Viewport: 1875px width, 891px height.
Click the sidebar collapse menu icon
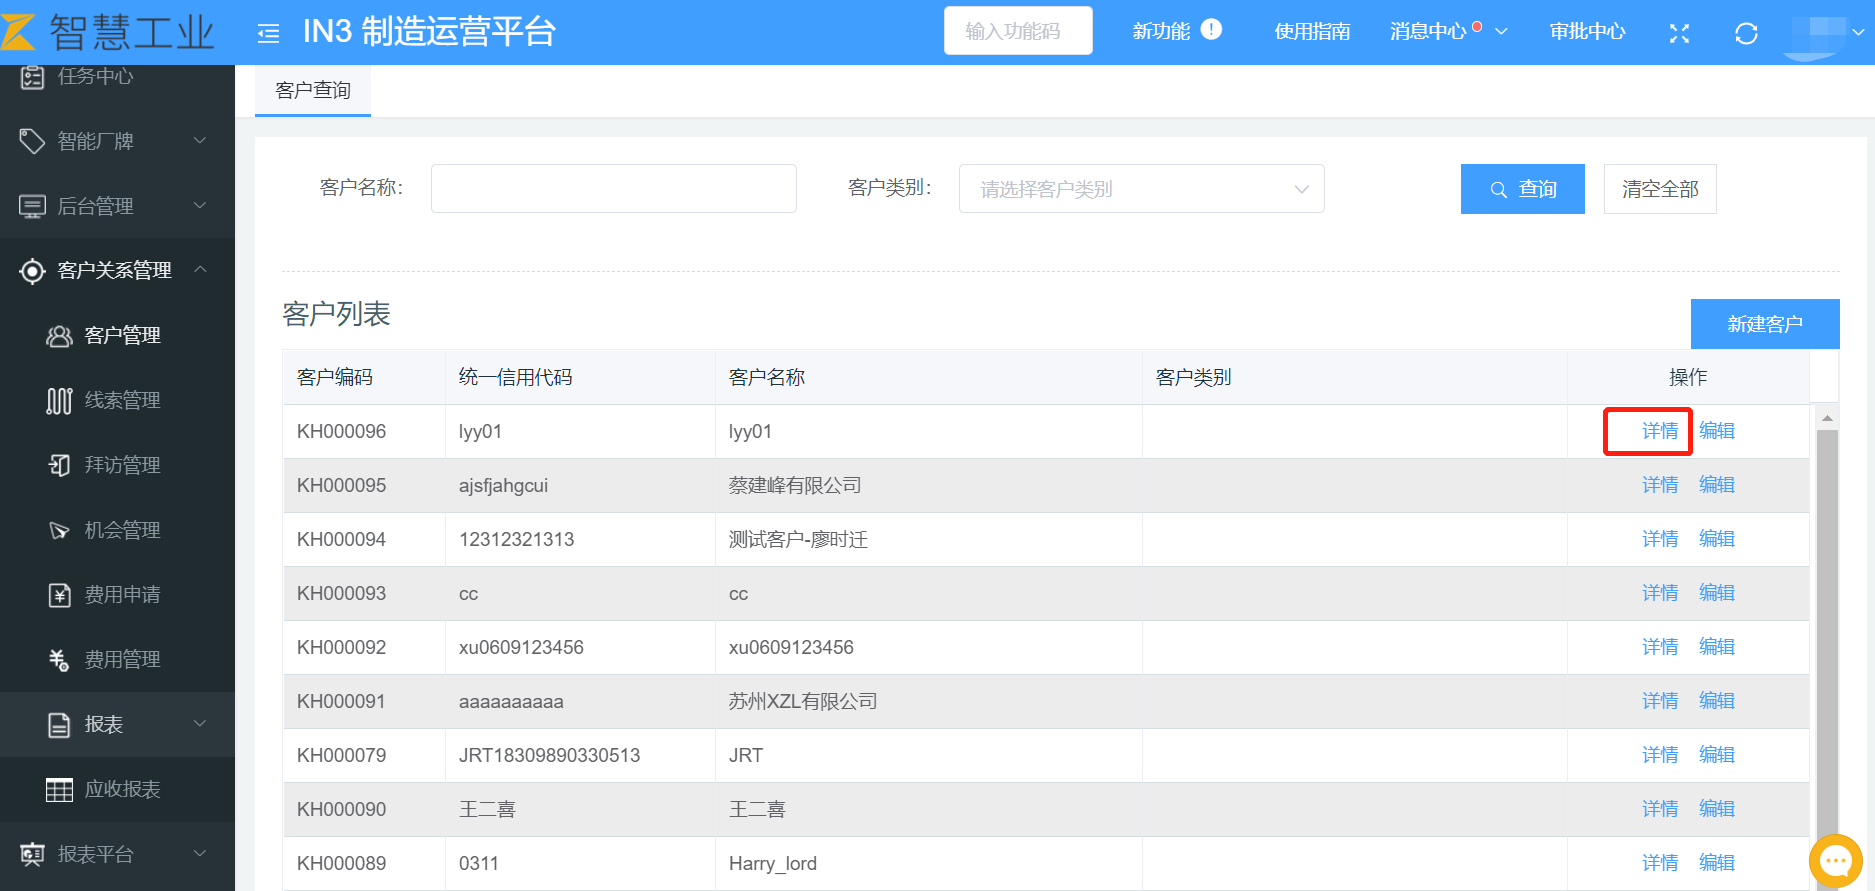pos(268,34)
